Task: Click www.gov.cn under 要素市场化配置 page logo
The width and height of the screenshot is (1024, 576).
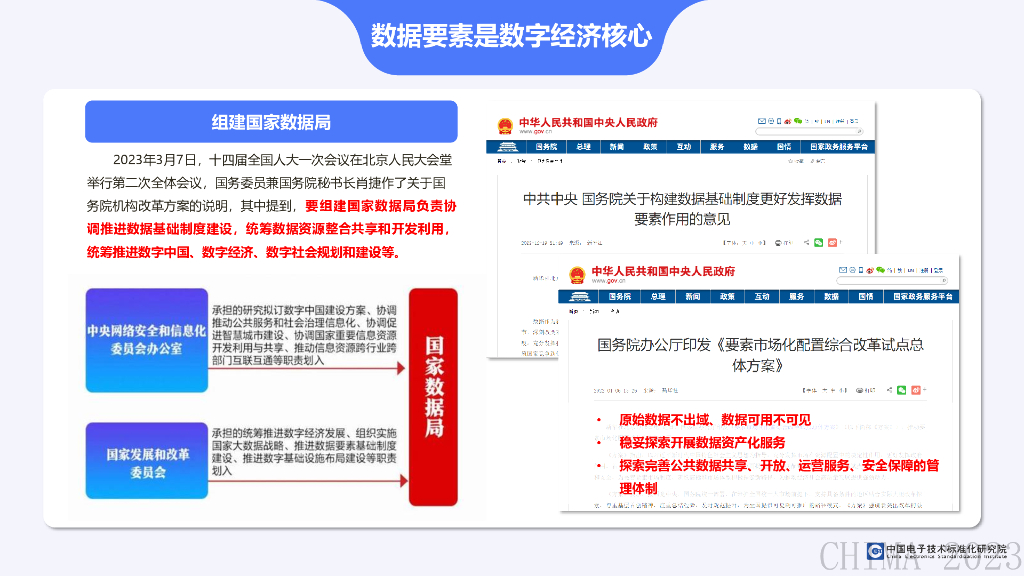Action: point(608,281)
